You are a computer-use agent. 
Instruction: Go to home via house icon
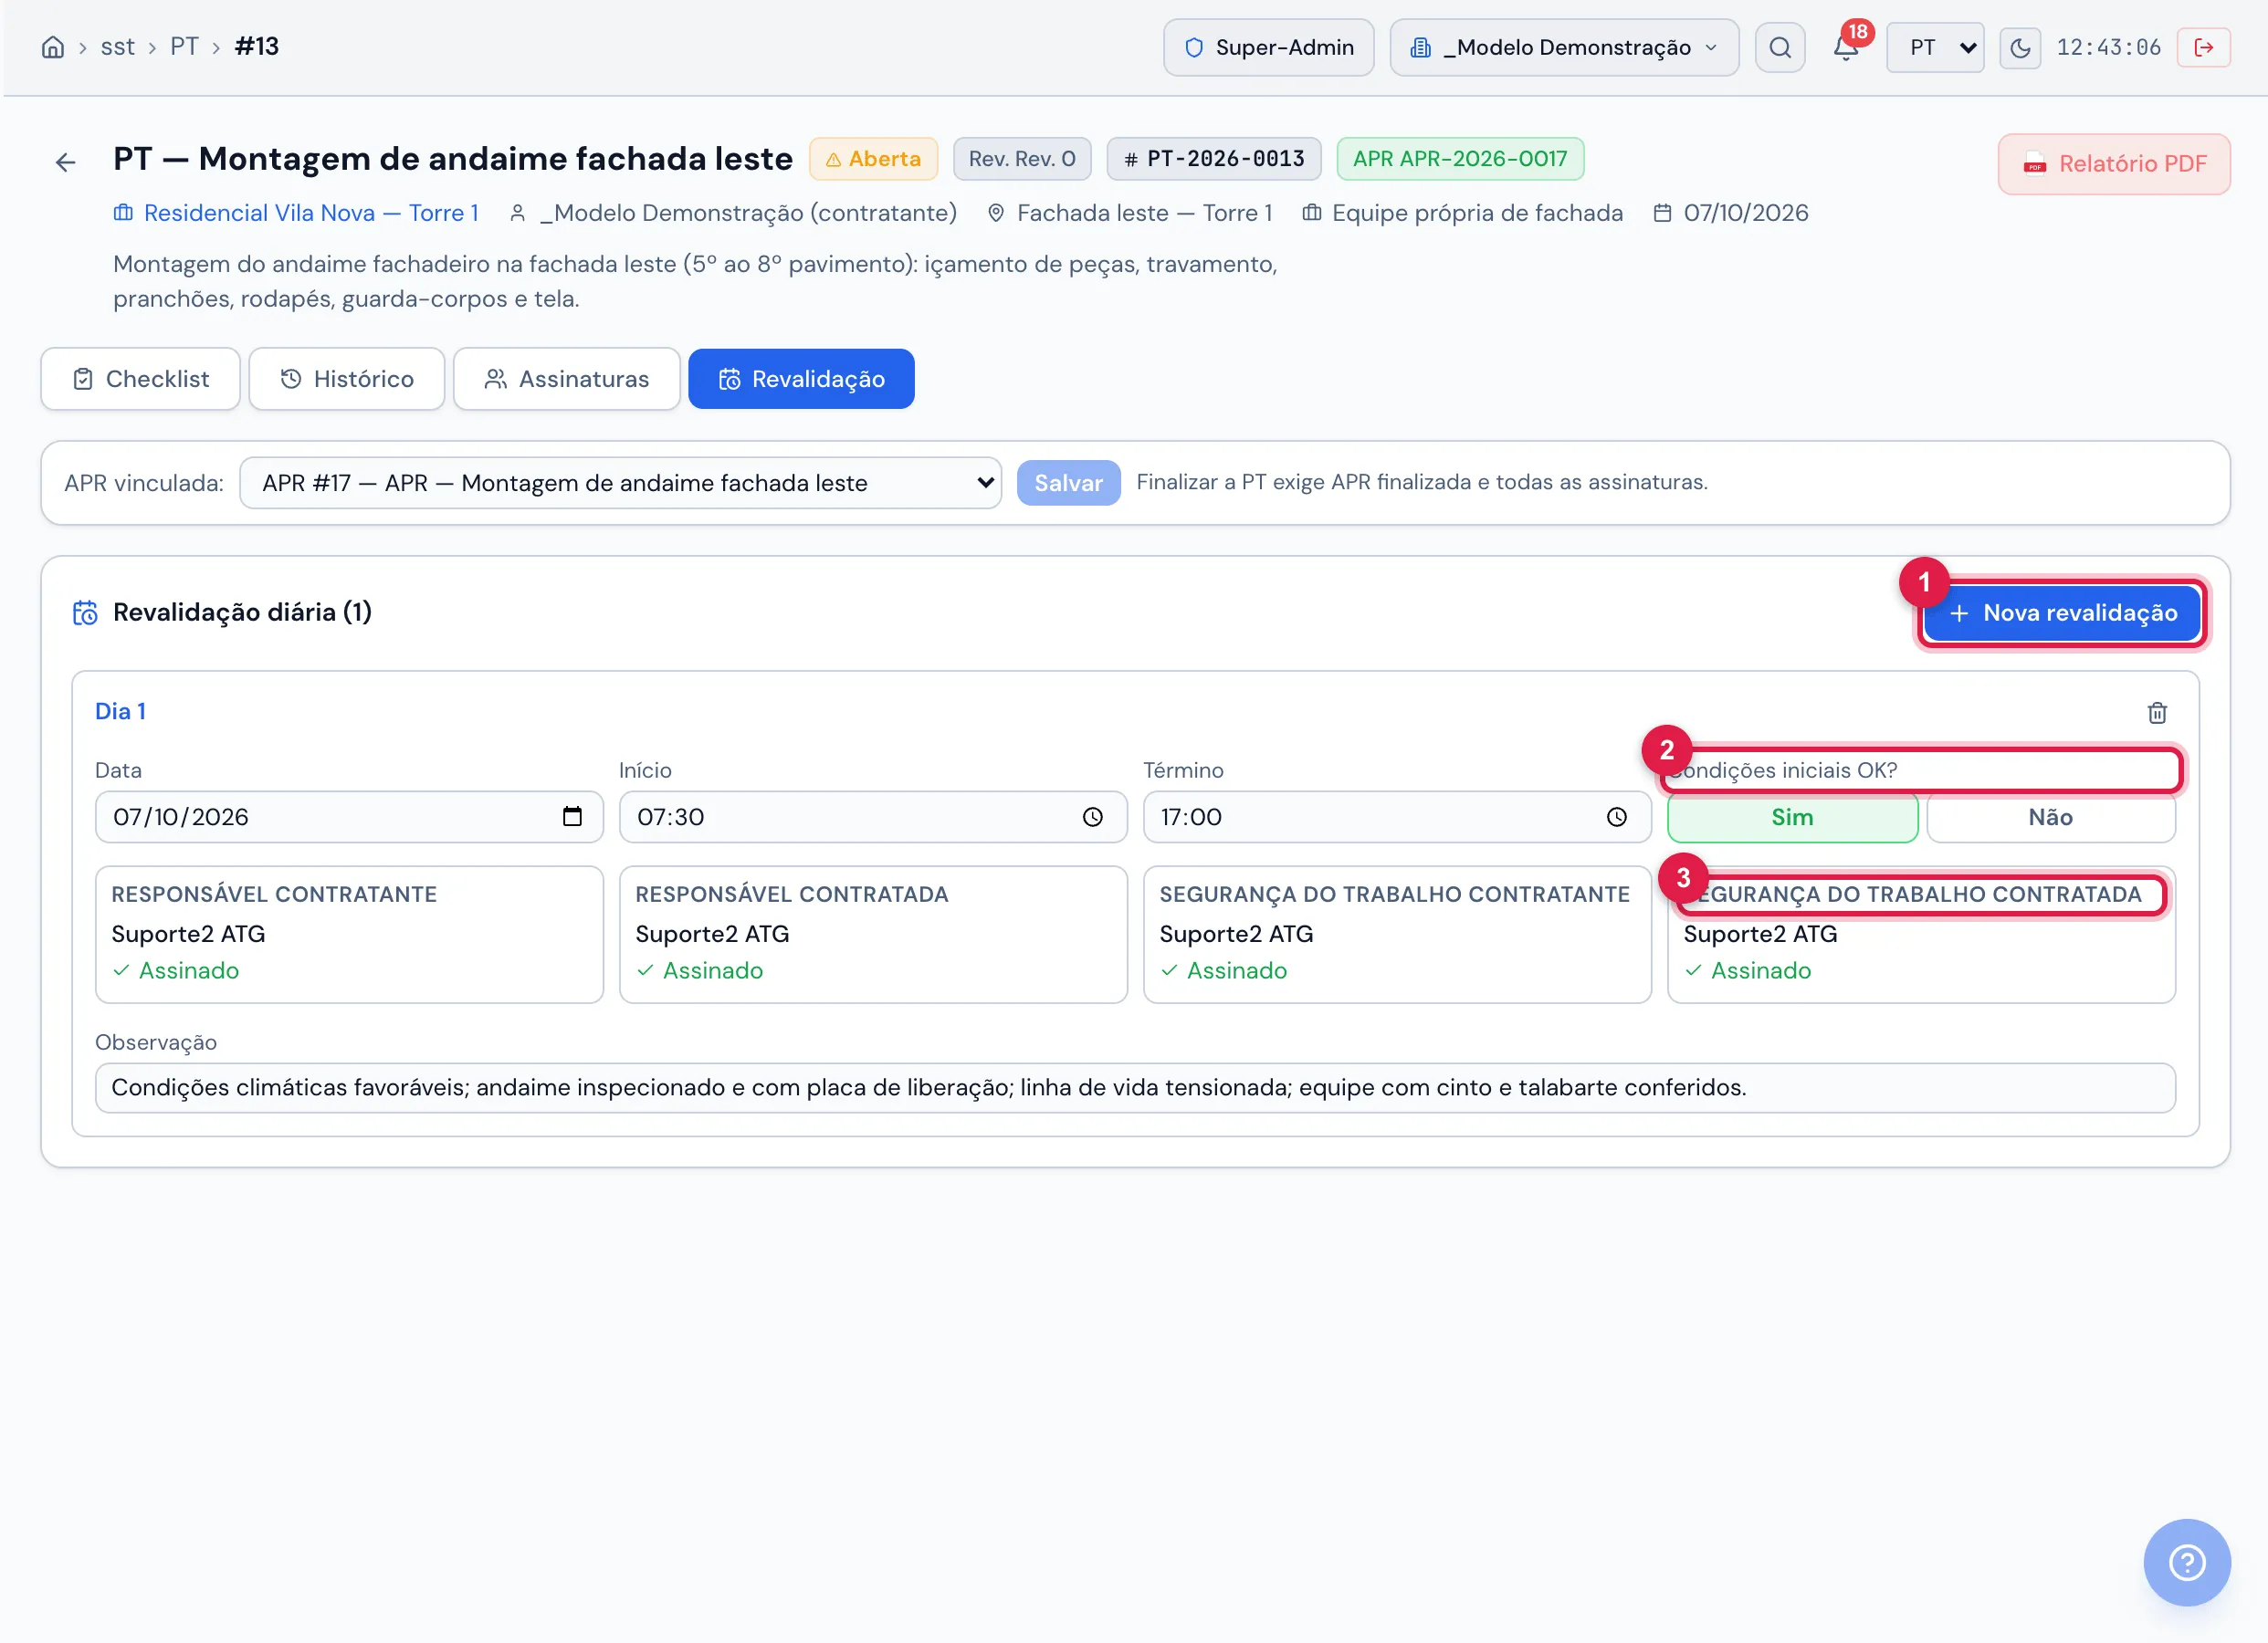(53, 47)
